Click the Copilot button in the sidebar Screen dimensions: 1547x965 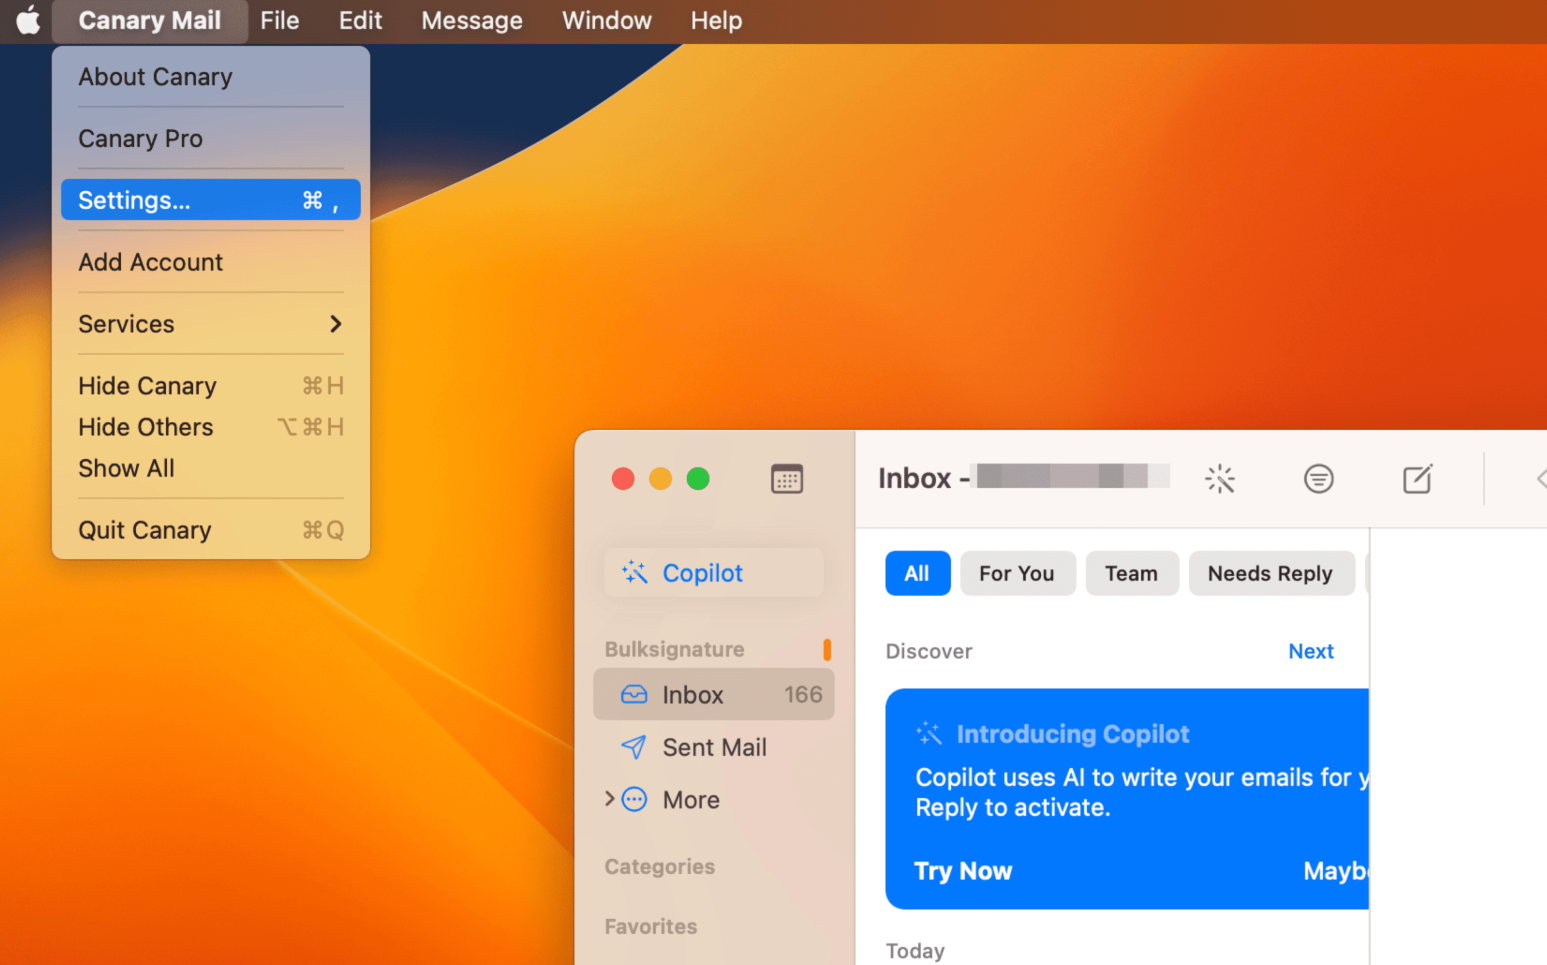714,573
